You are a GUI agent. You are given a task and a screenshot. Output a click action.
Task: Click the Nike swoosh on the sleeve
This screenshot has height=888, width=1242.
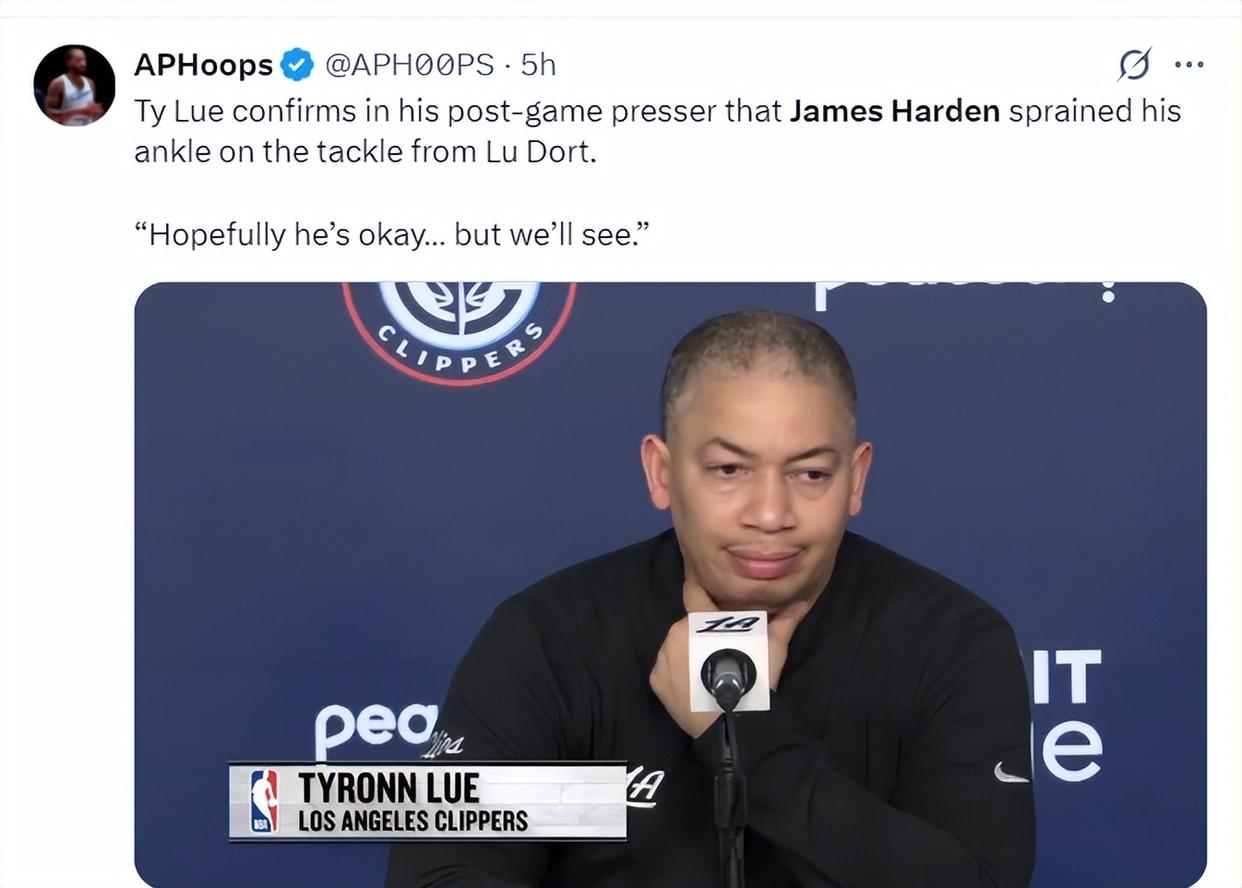click(x=1012, y=772)
